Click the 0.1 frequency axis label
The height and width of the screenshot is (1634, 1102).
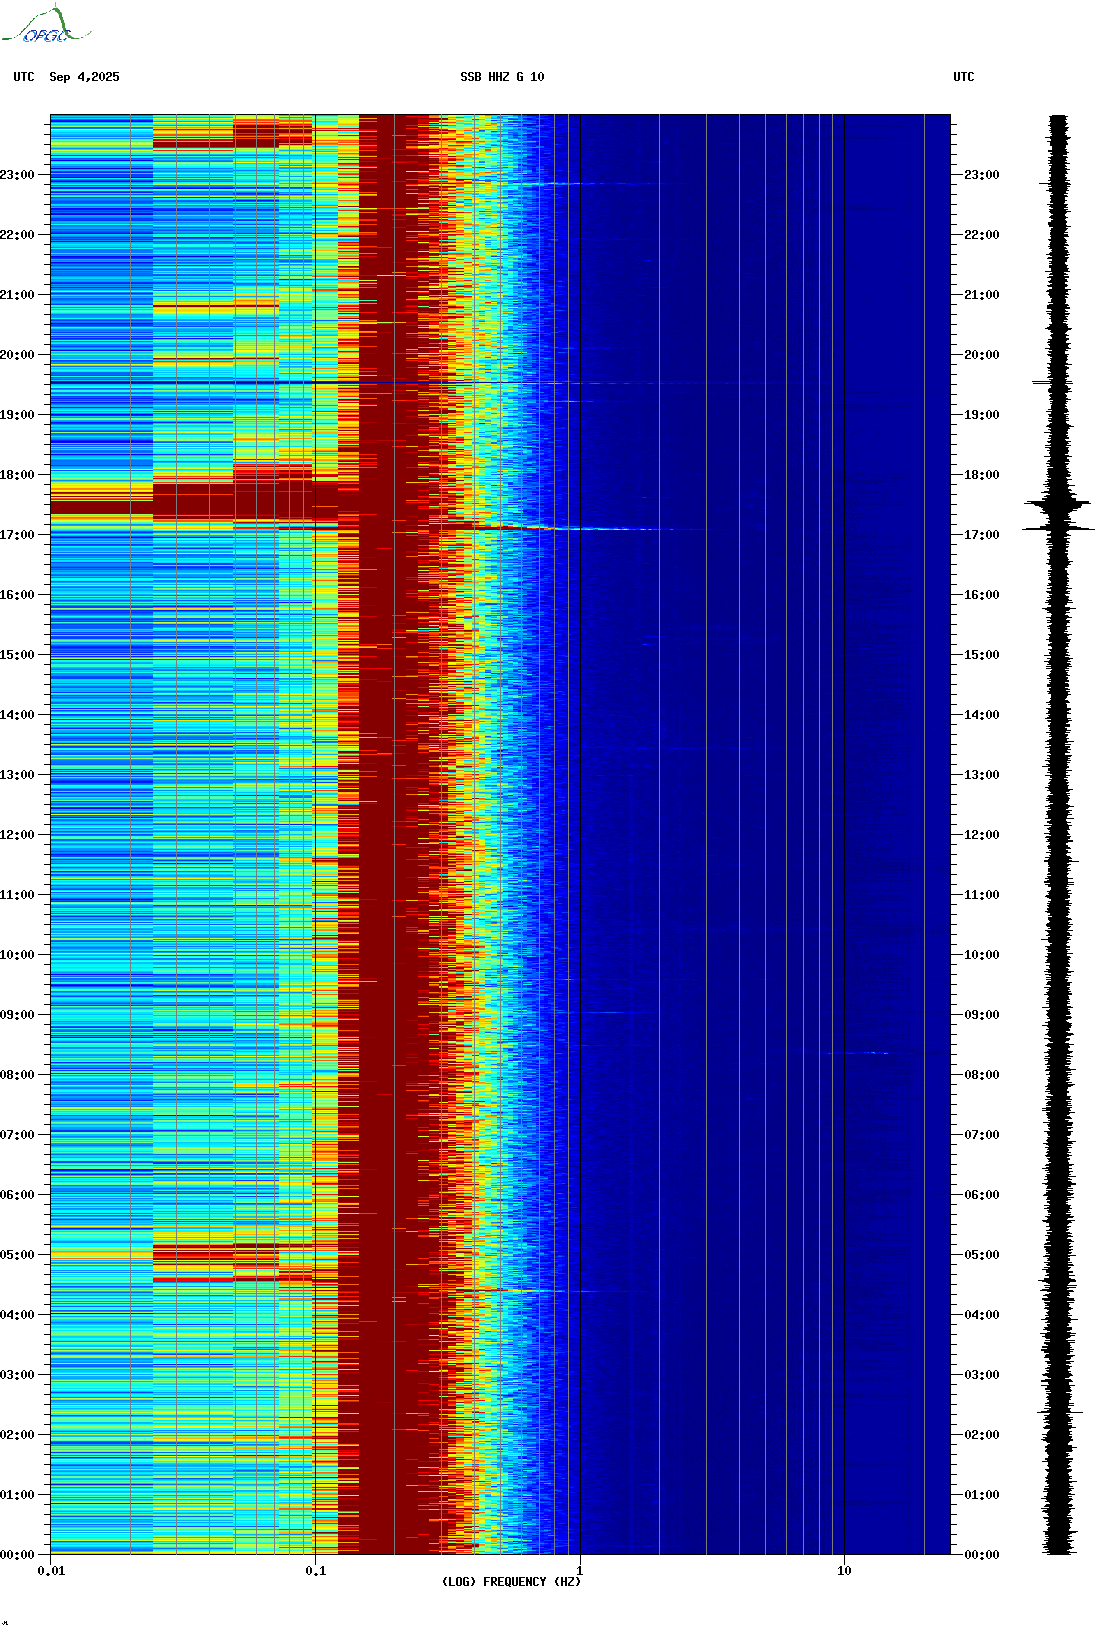tap(315, 1571)
